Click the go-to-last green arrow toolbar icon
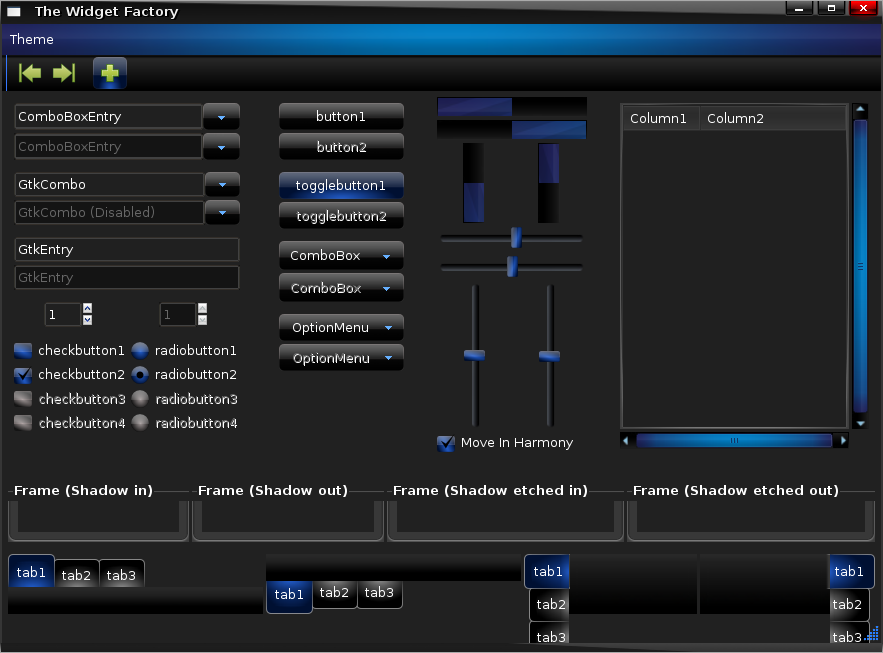The width and height of the screenshot is (883, 653). [x=64, y=73]
